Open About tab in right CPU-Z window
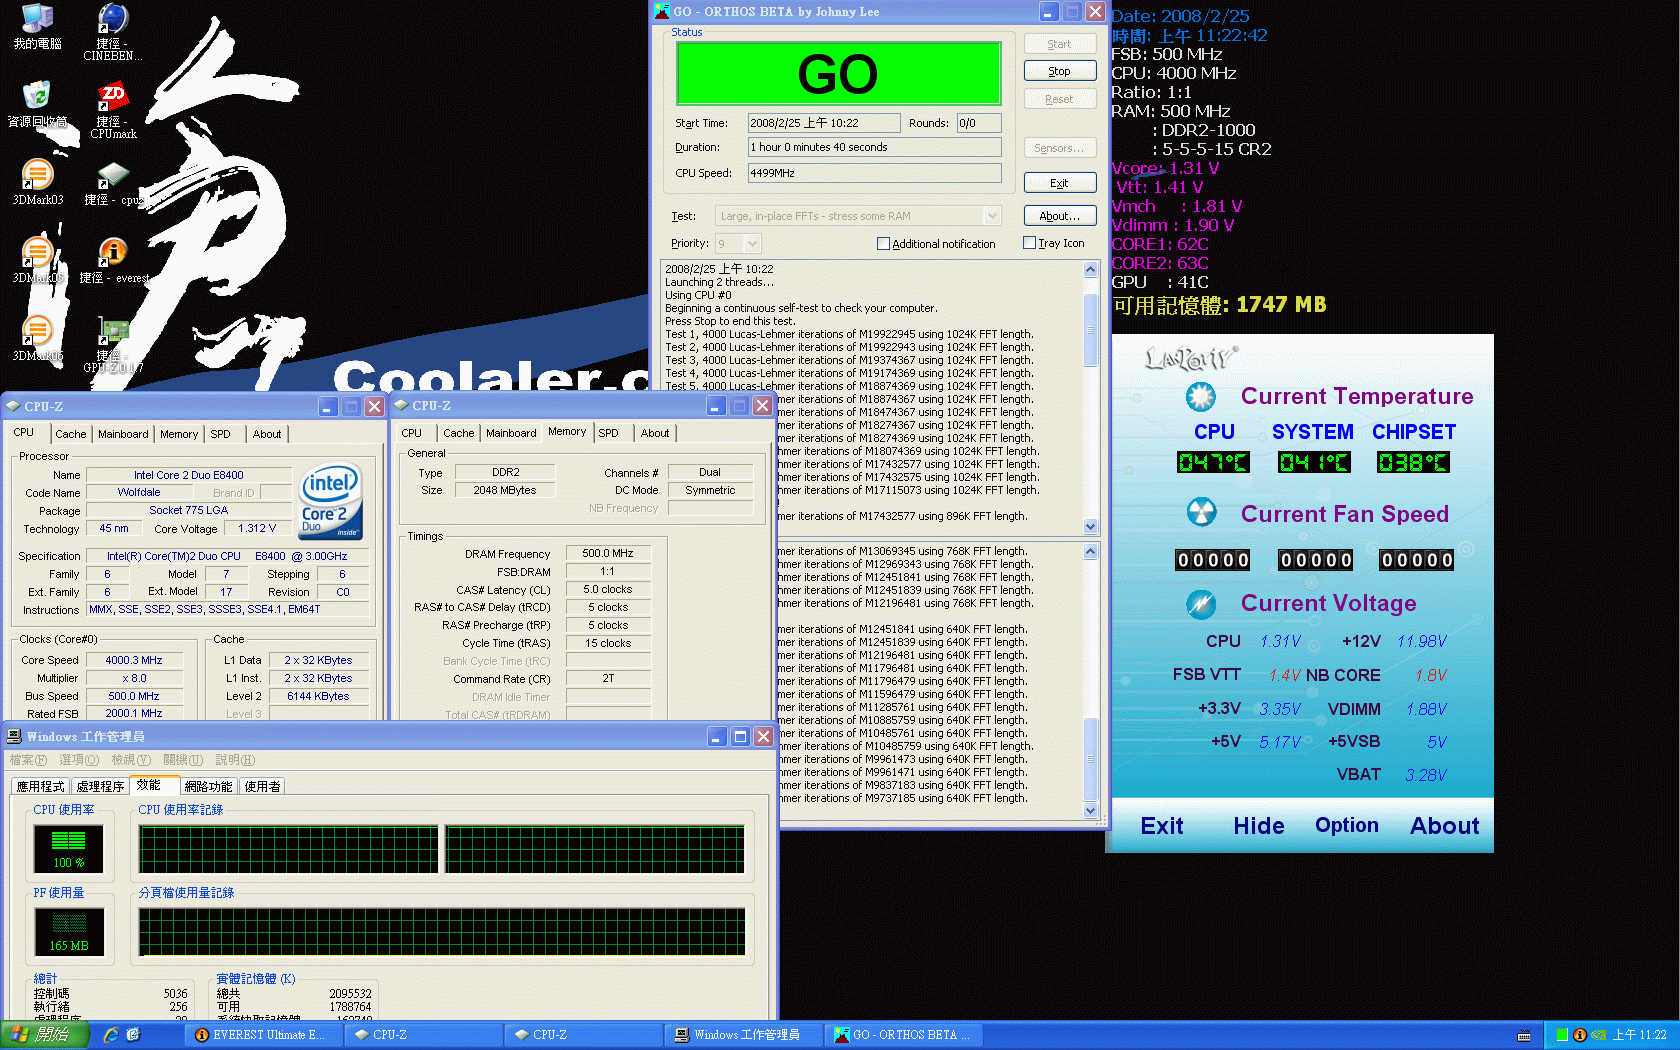The width and height of the screenshot is (1680, 1050). tap(655, 433)
